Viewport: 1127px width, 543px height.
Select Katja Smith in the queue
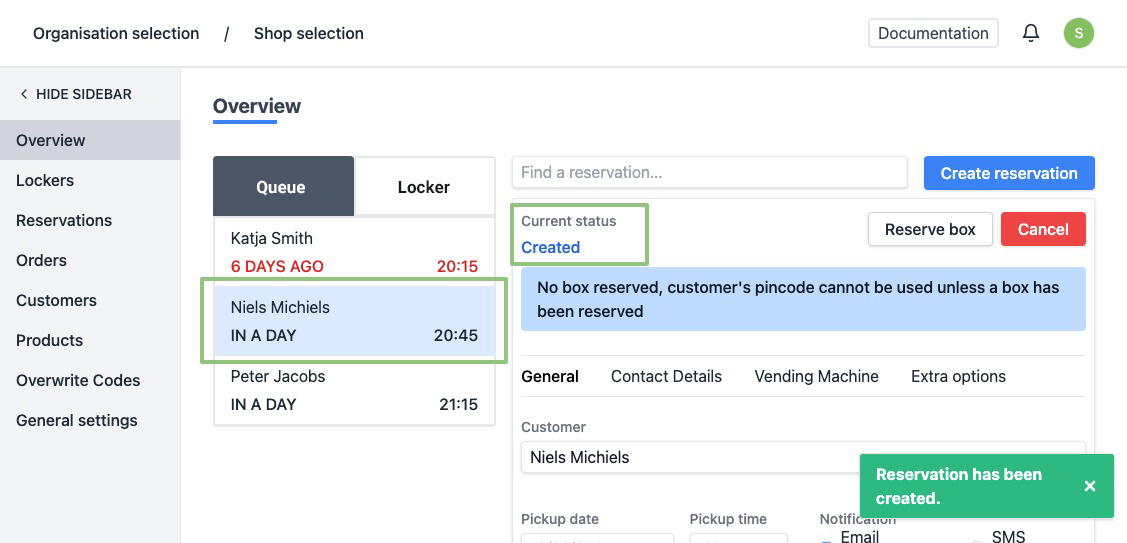point(354,252)
